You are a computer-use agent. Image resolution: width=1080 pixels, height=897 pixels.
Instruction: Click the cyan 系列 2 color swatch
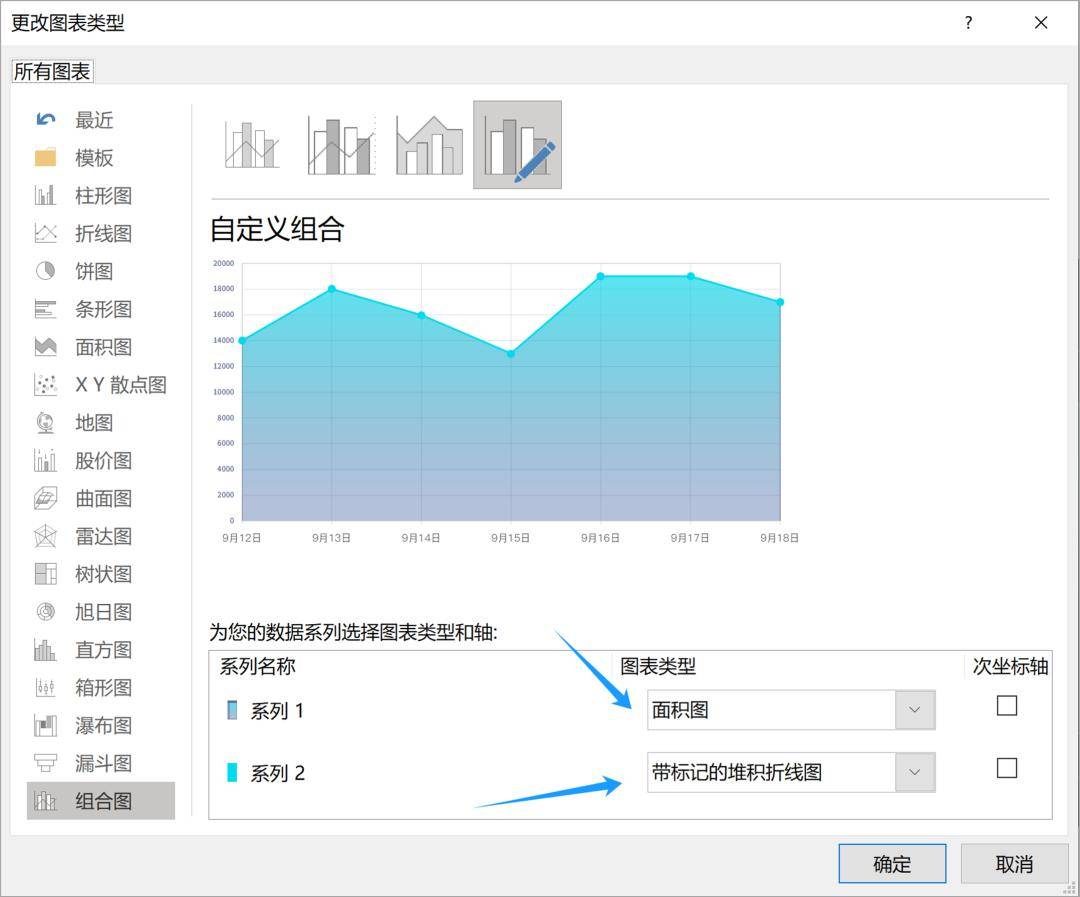pos(232,773)
